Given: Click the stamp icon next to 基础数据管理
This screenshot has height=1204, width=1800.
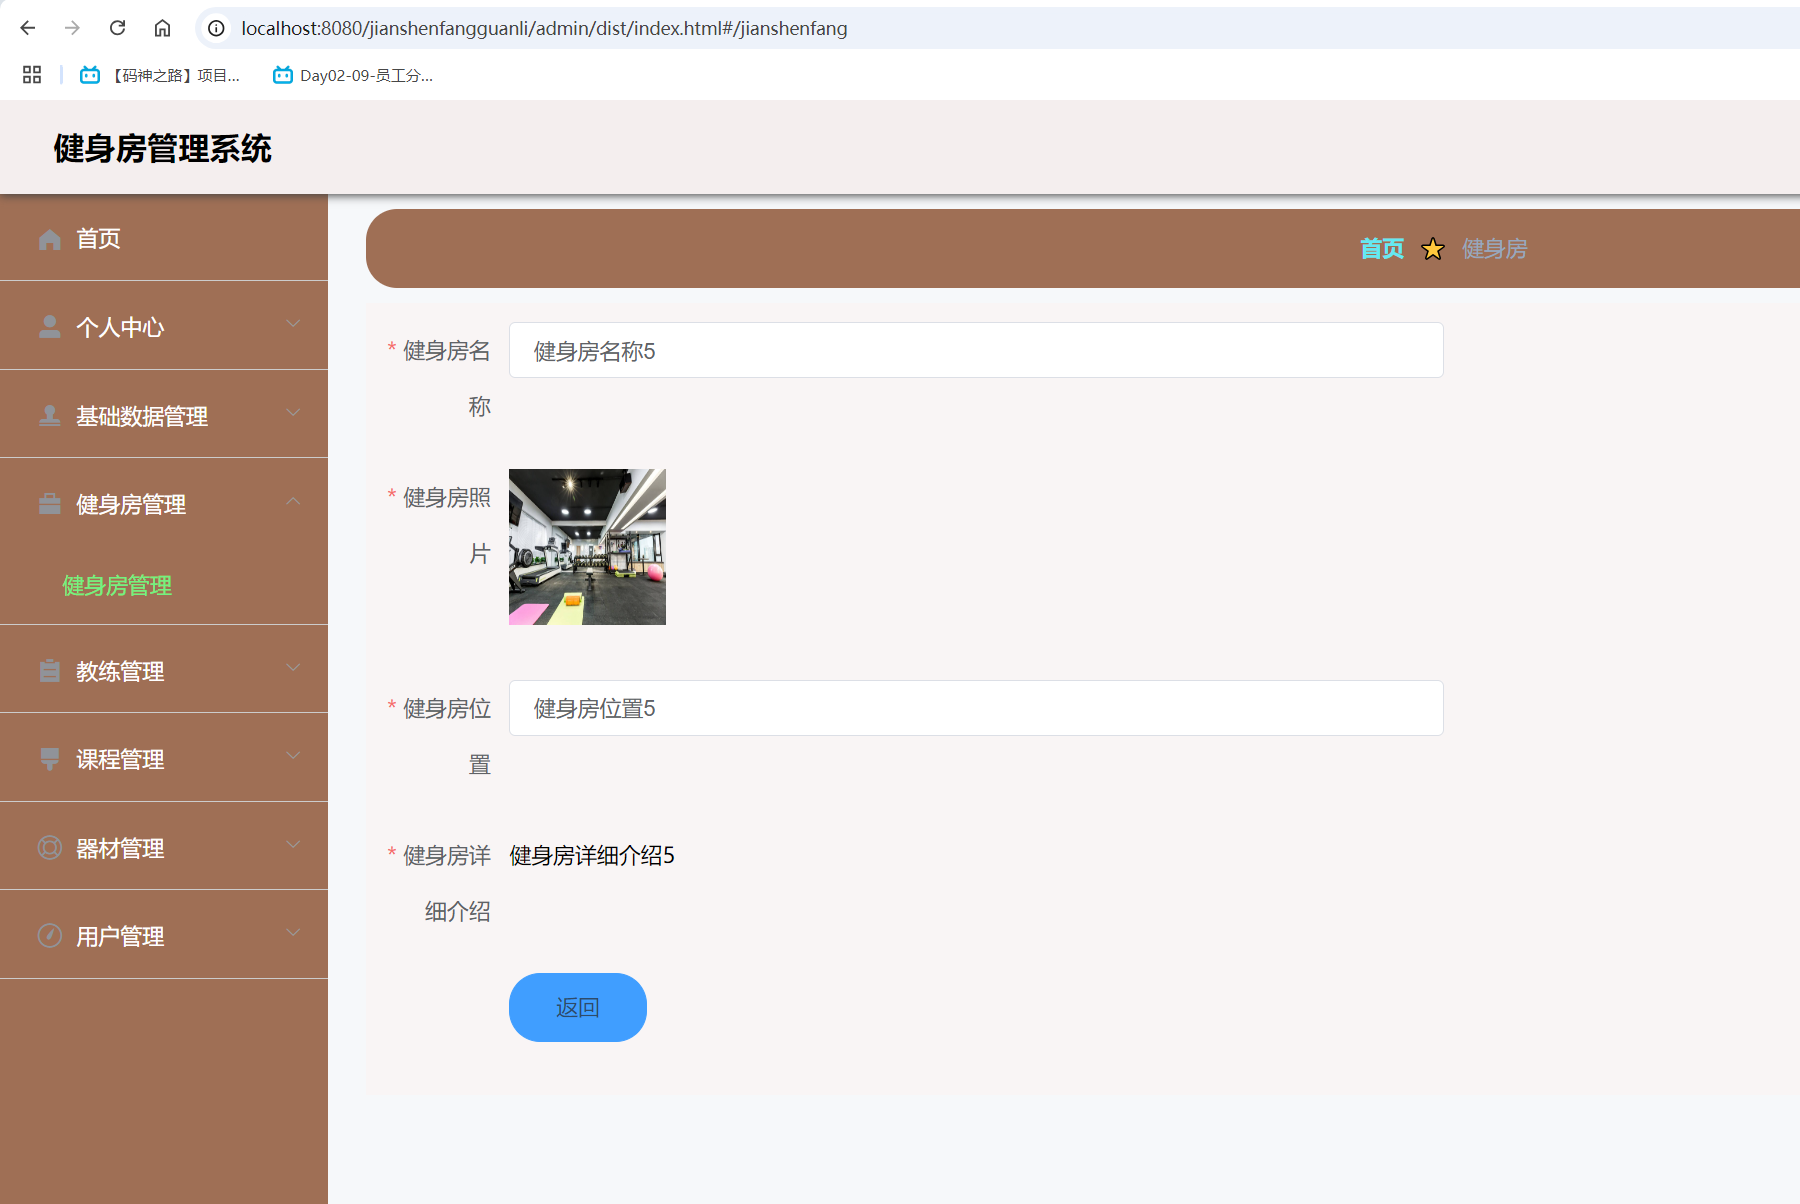Looking at the screenshot, I should click(49, 414).
